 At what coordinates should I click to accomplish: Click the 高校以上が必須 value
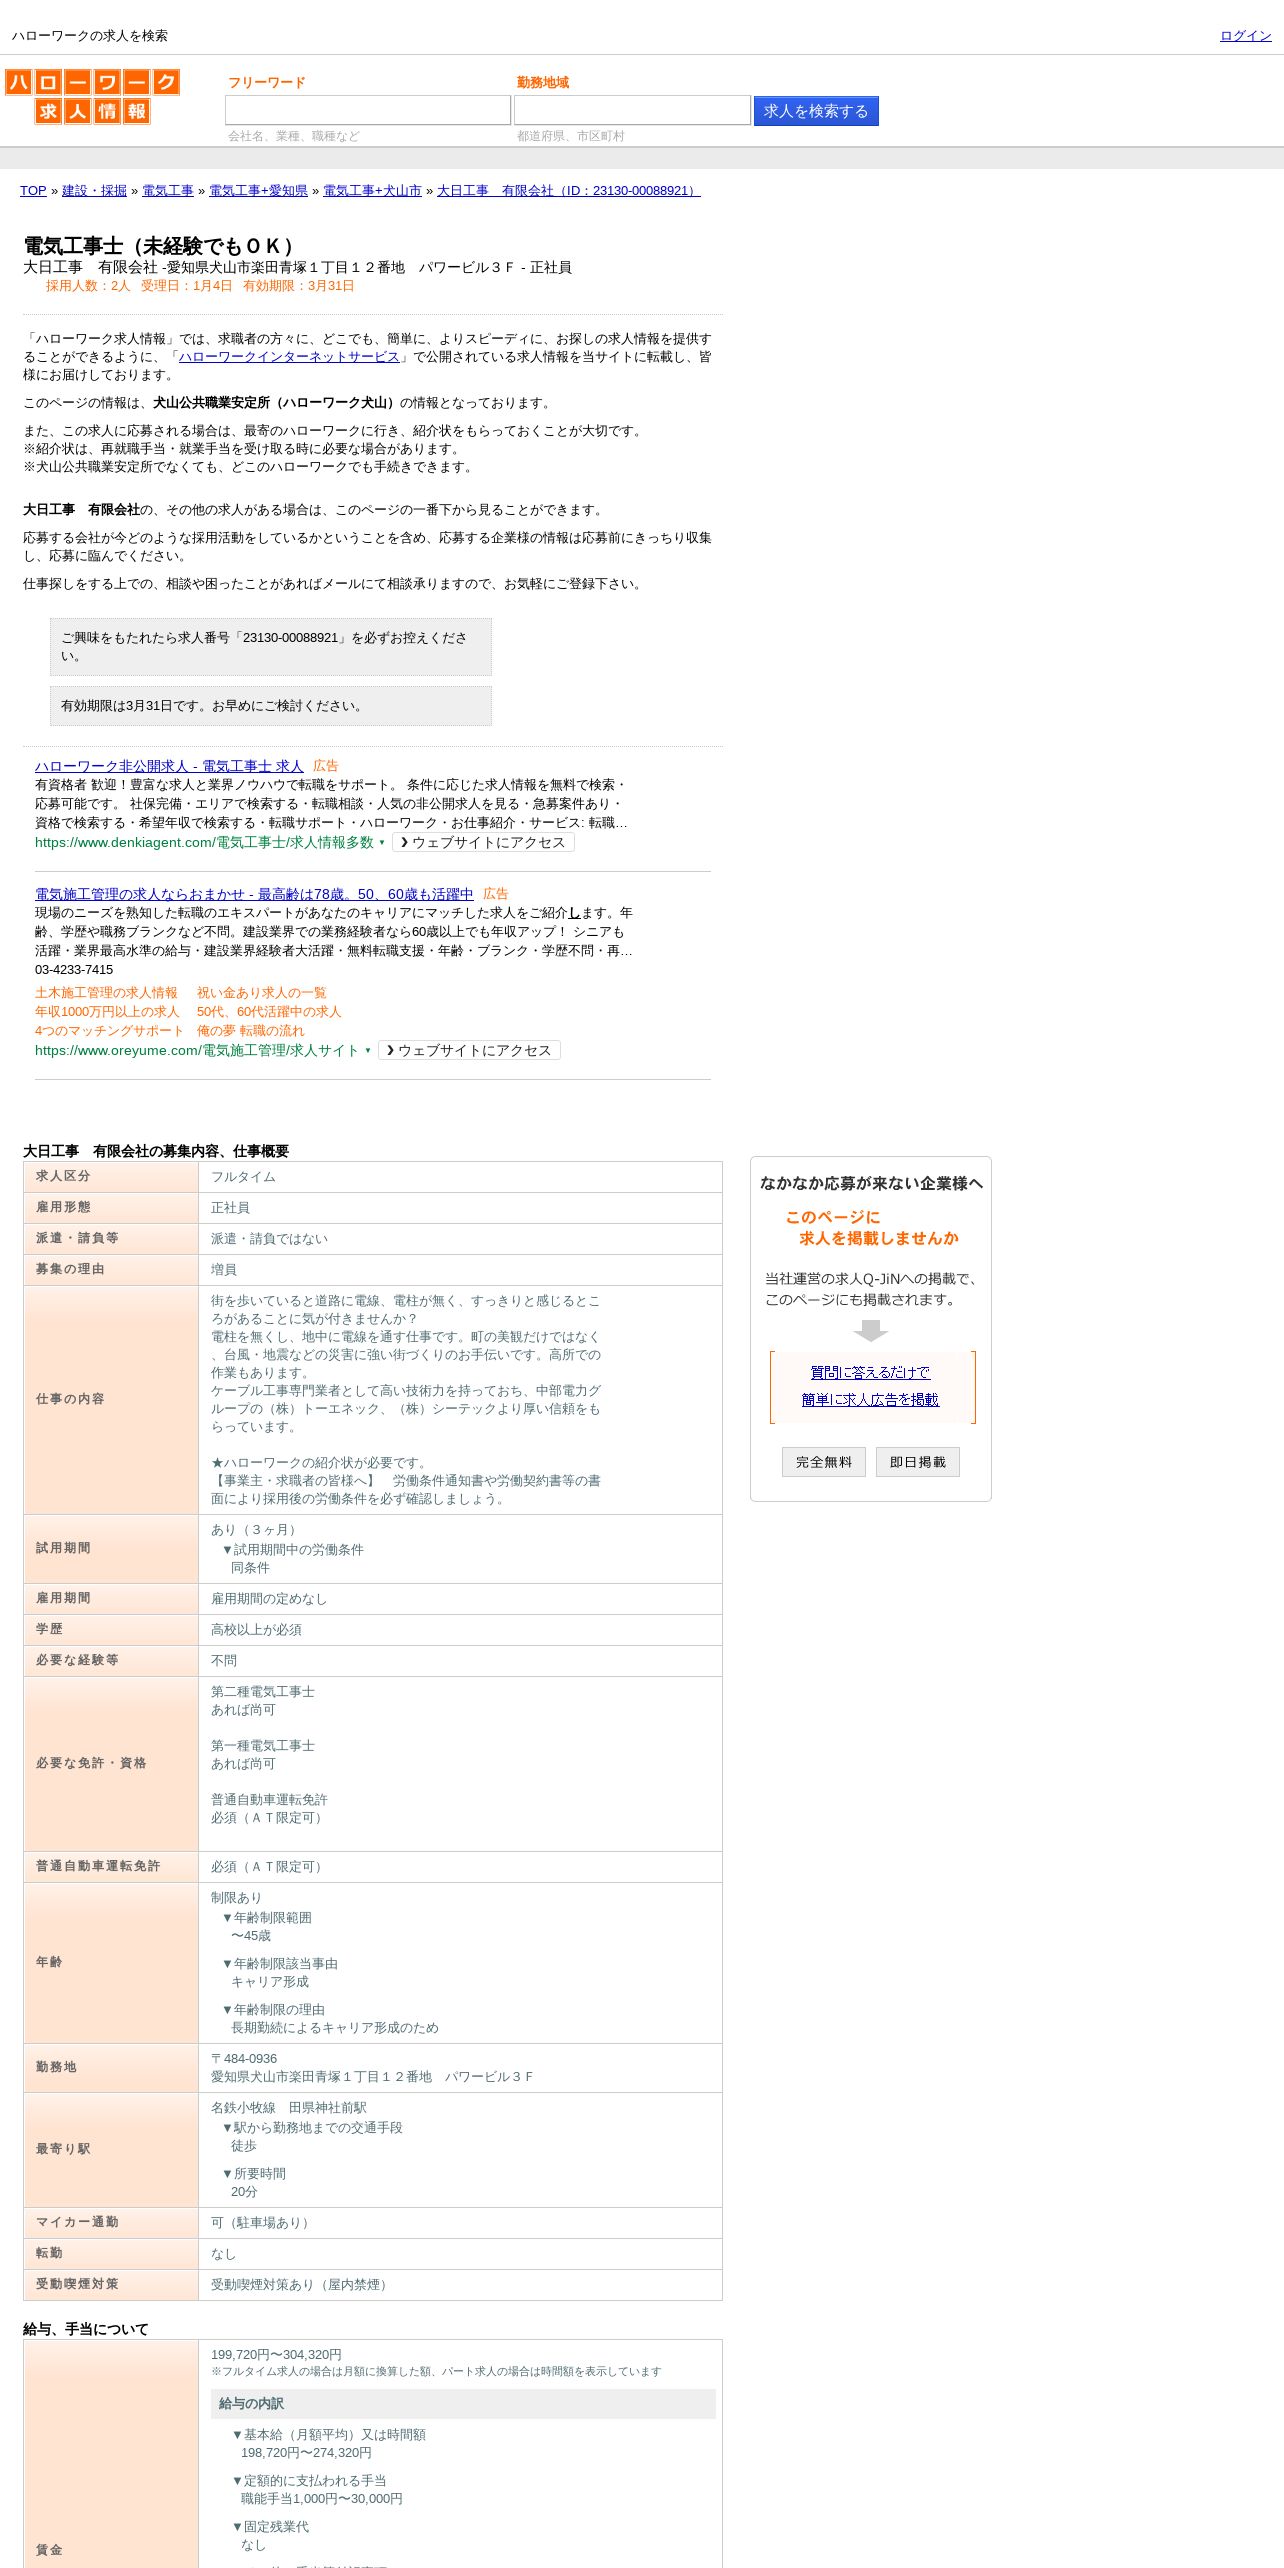[x=256, y=1631]
